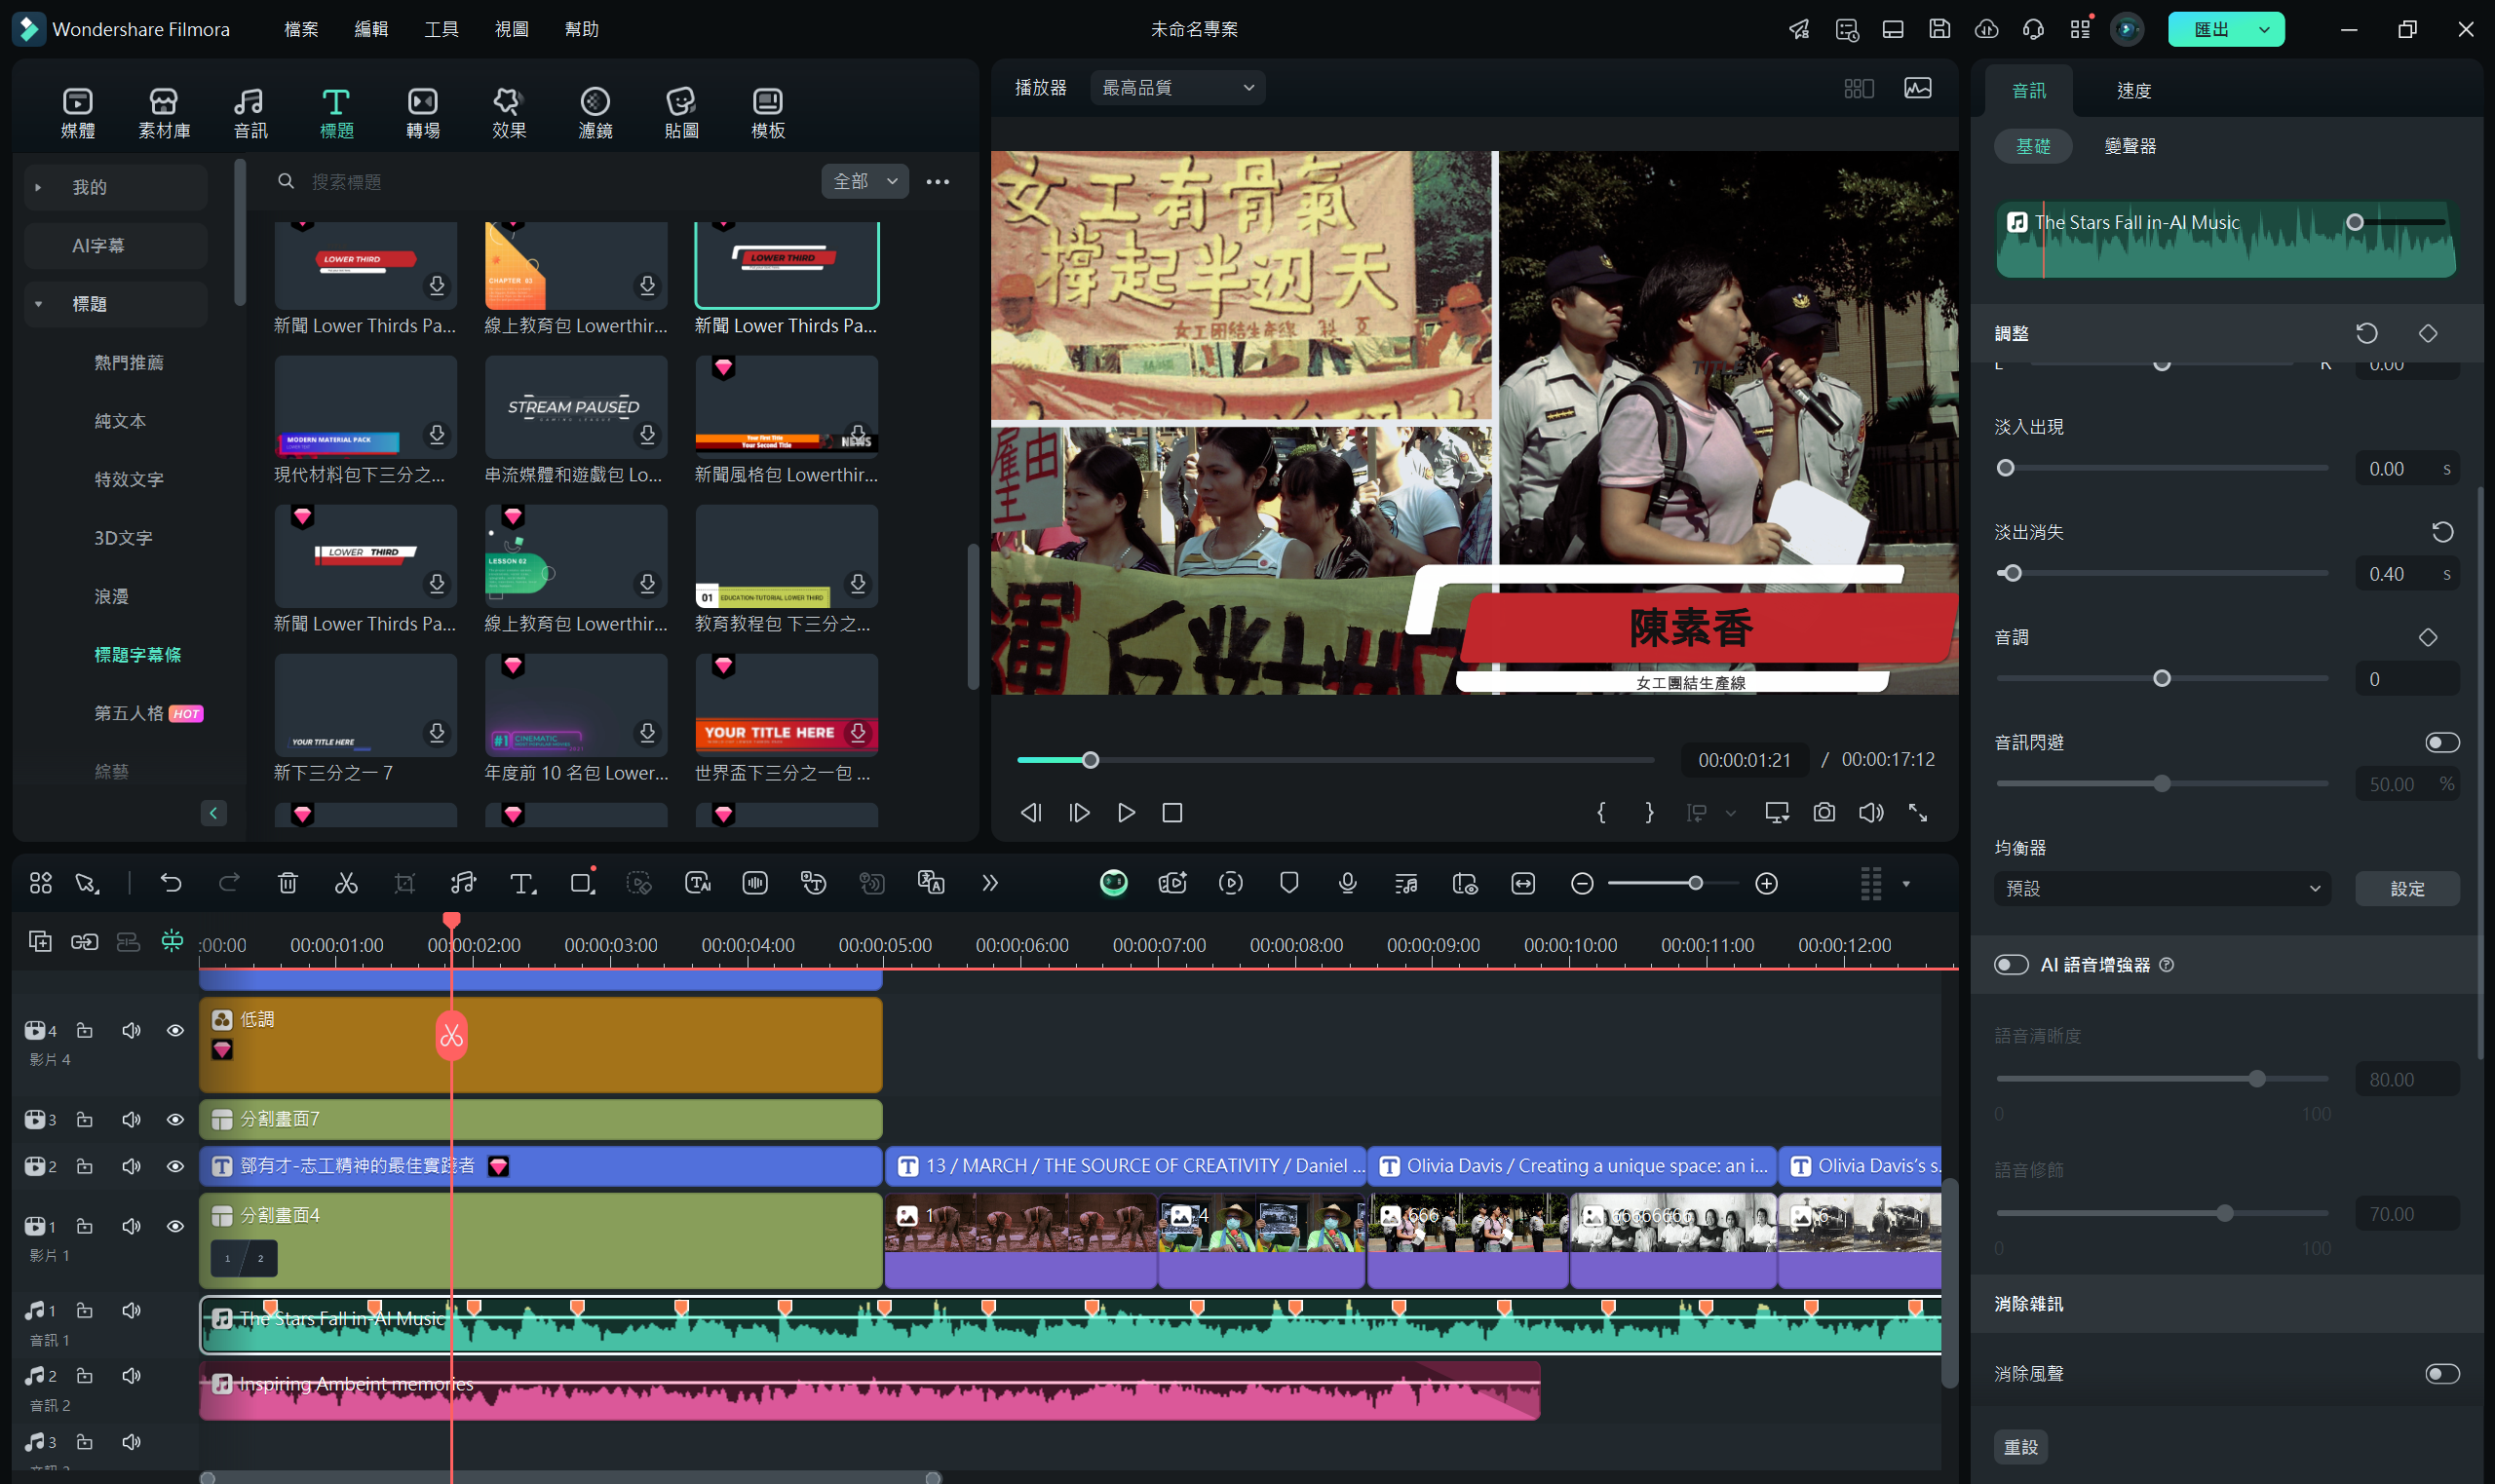Select the 熱門推薦 category
Viewport: 2495px width, 1484px height.
tap(129, 362)
